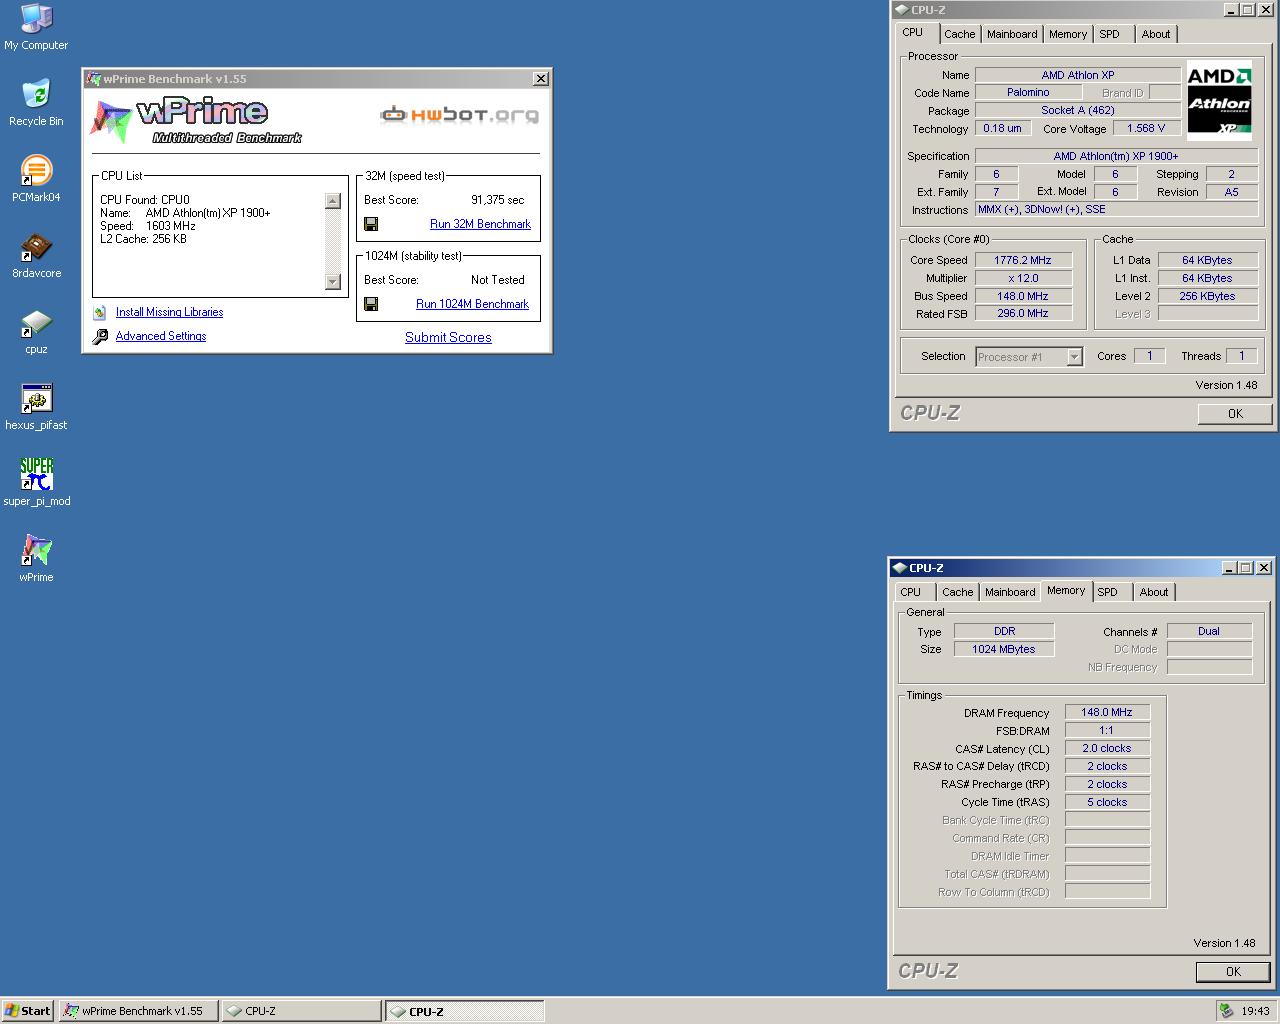Click the save icon beside Run 32M Benchmark

pos(371,224)
